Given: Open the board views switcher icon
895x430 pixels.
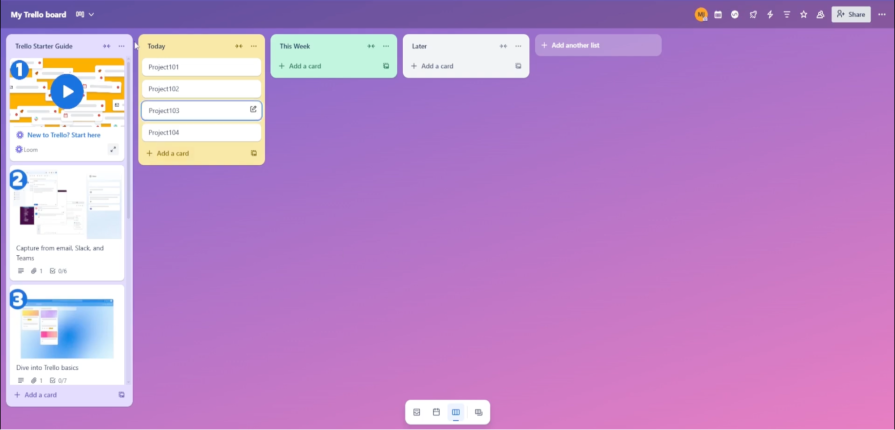Looking at the screenshot, I should (x=80, y=14).
